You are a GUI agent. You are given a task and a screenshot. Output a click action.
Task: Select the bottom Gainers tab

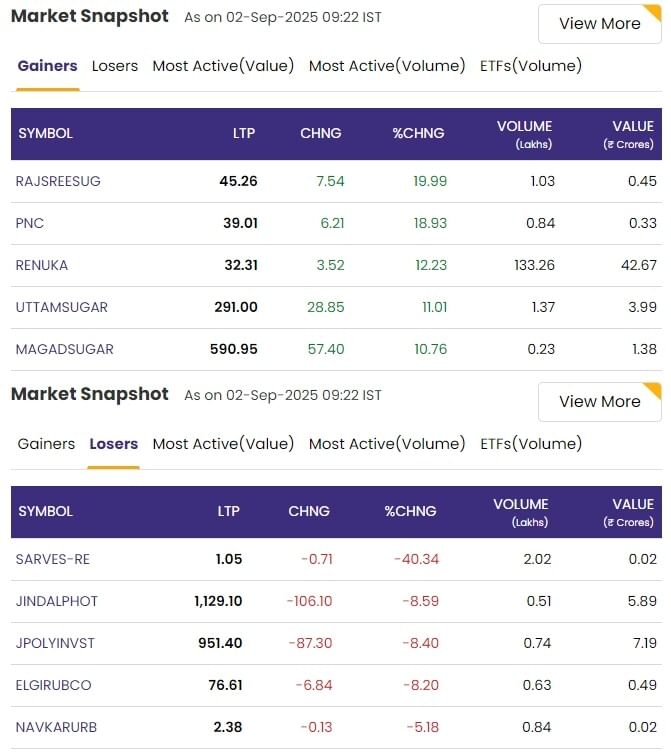point(46,444)
